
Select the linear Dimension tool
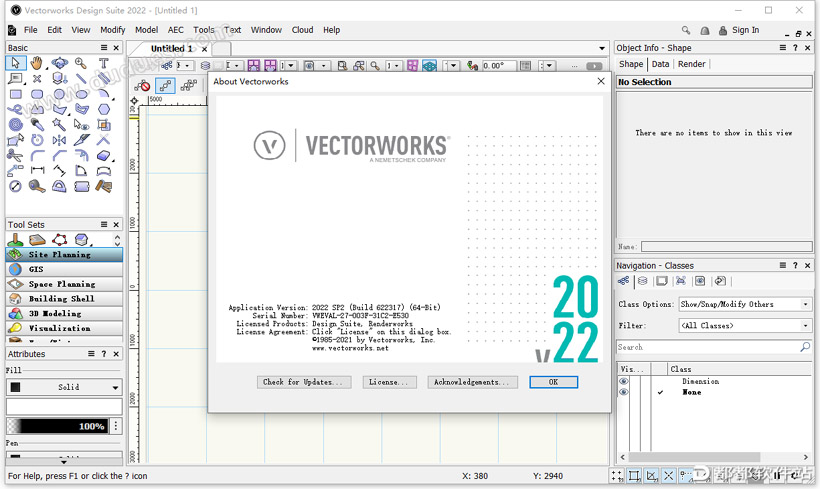37,170
